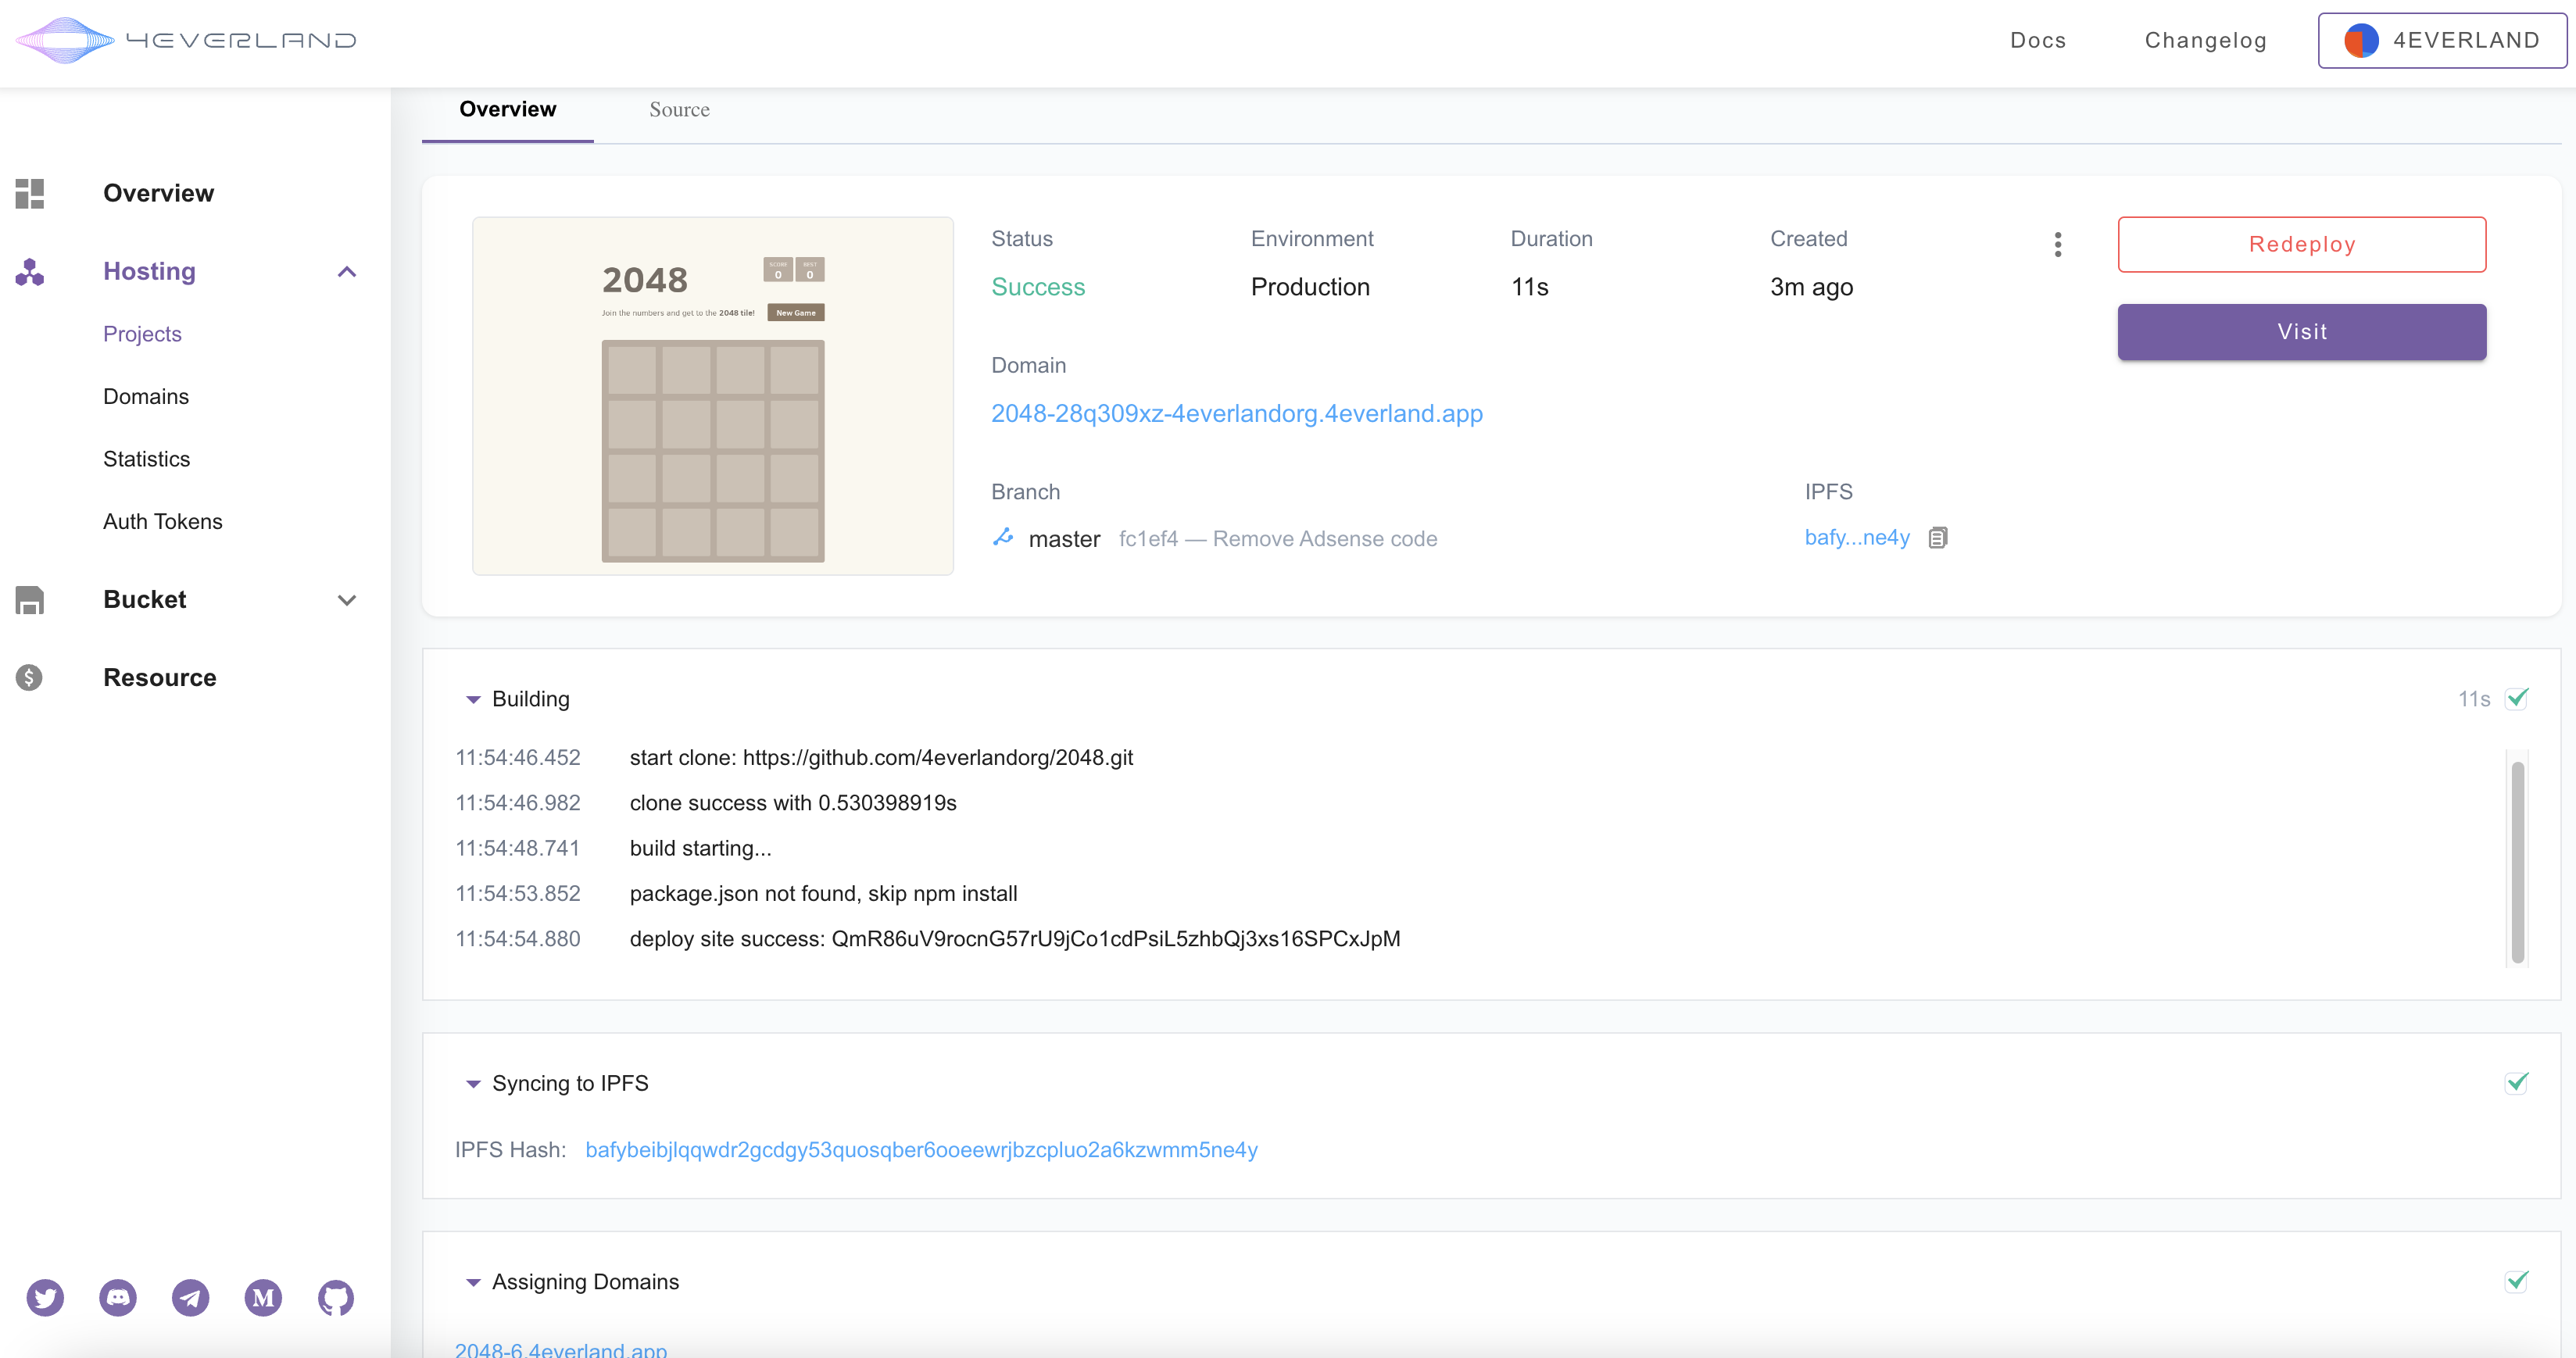Open the 2048-28q309xz domain link
2576x1358 pixels.
tap(1236, 414)
